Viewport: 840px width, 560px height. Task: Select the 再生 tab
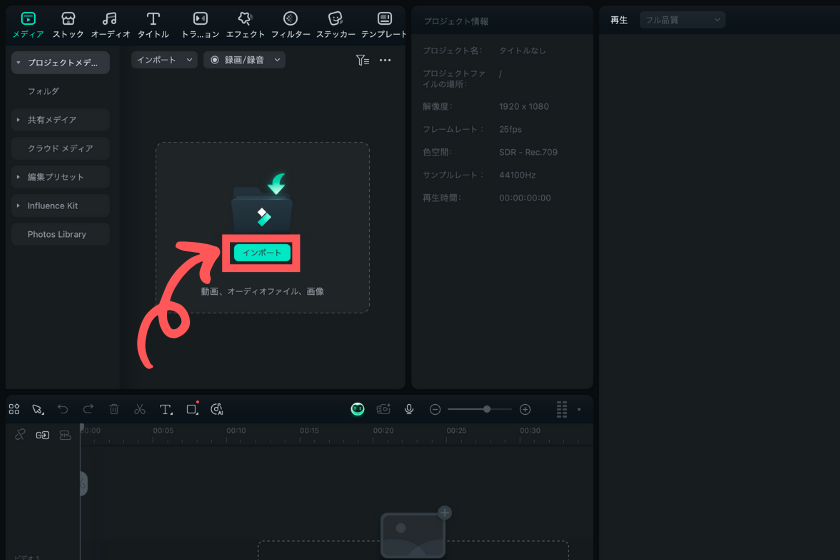pyautogui.click(x=619, y=20)
